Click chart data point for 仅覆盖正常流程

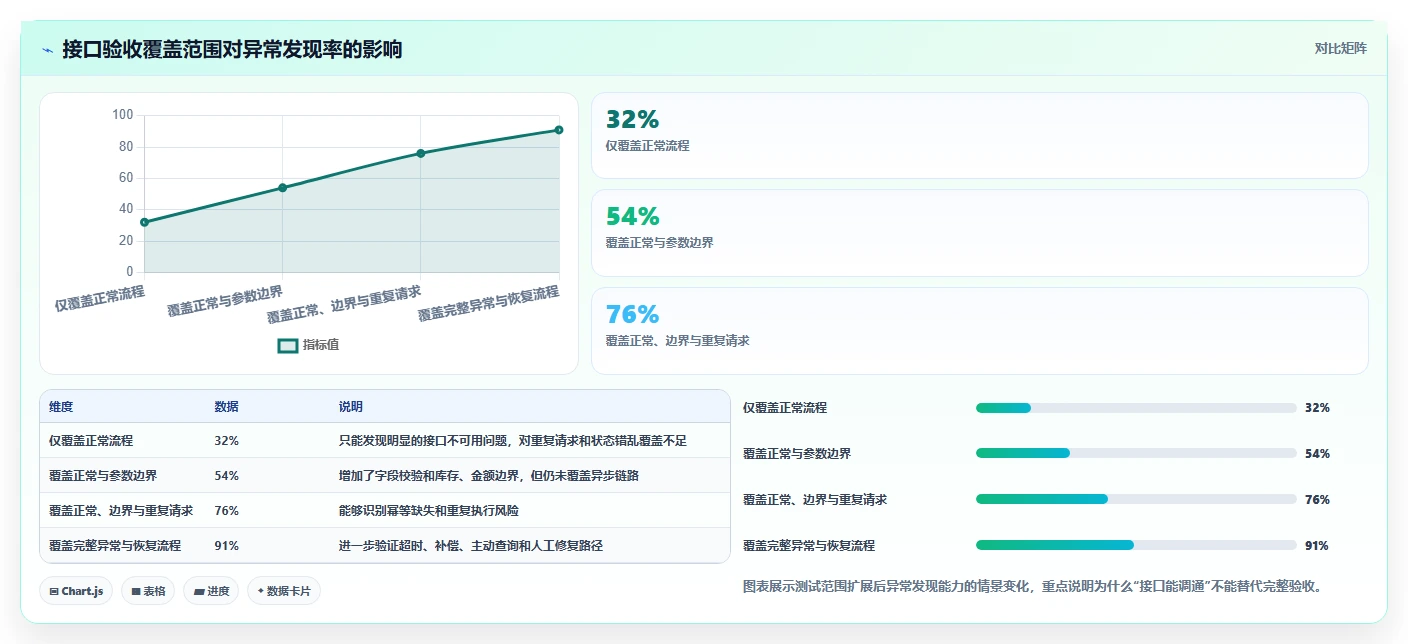pyautogui.click(x=144, y=222)
